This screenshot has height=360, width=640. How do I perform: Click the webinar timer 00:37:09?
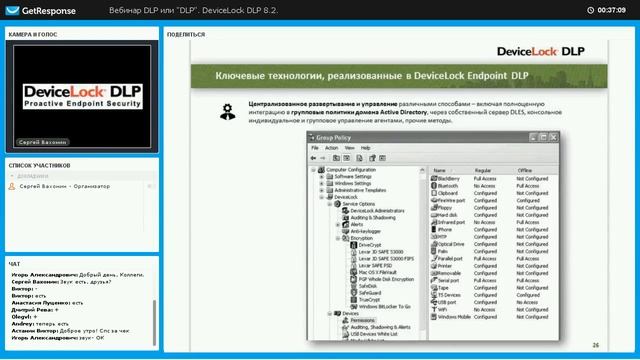(611, 10)
